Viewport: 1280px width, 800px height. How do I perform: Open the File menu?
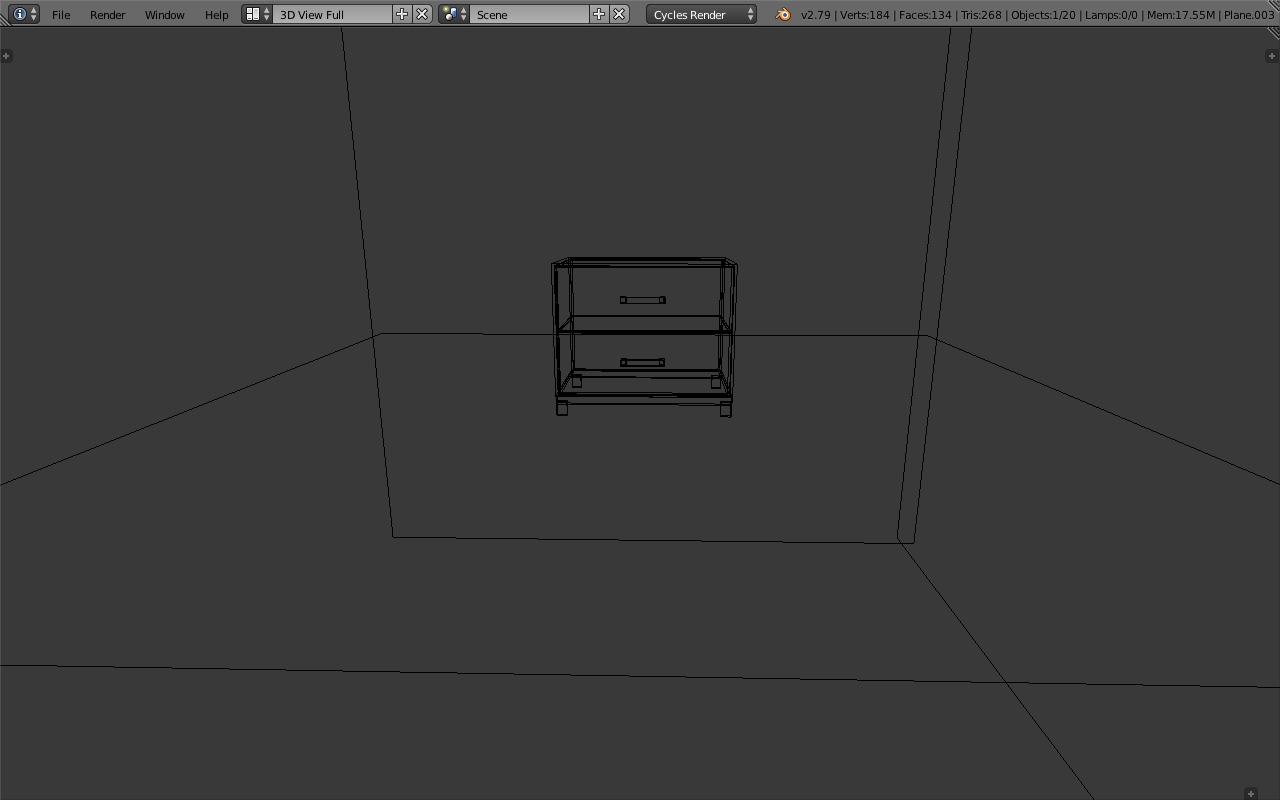[x=61, y=15]
